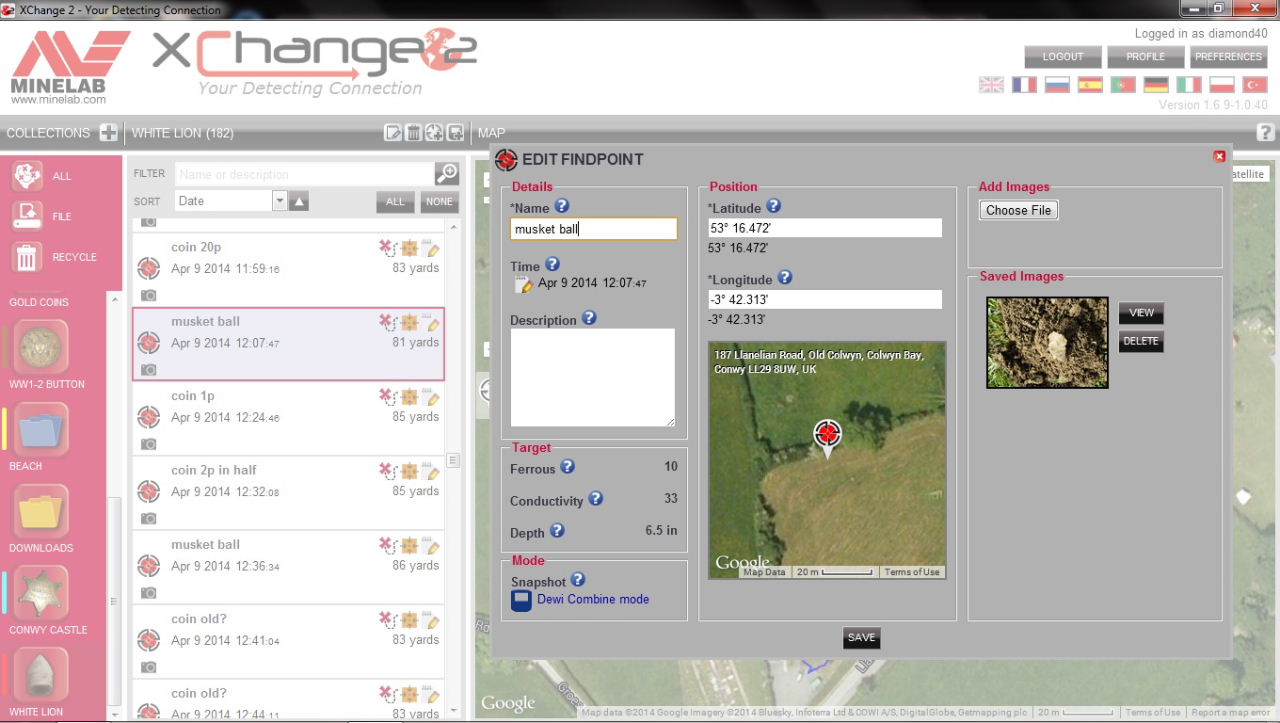Show help for Ferrous value
This screenshot has height=723, width=1280.
(567, 467)
